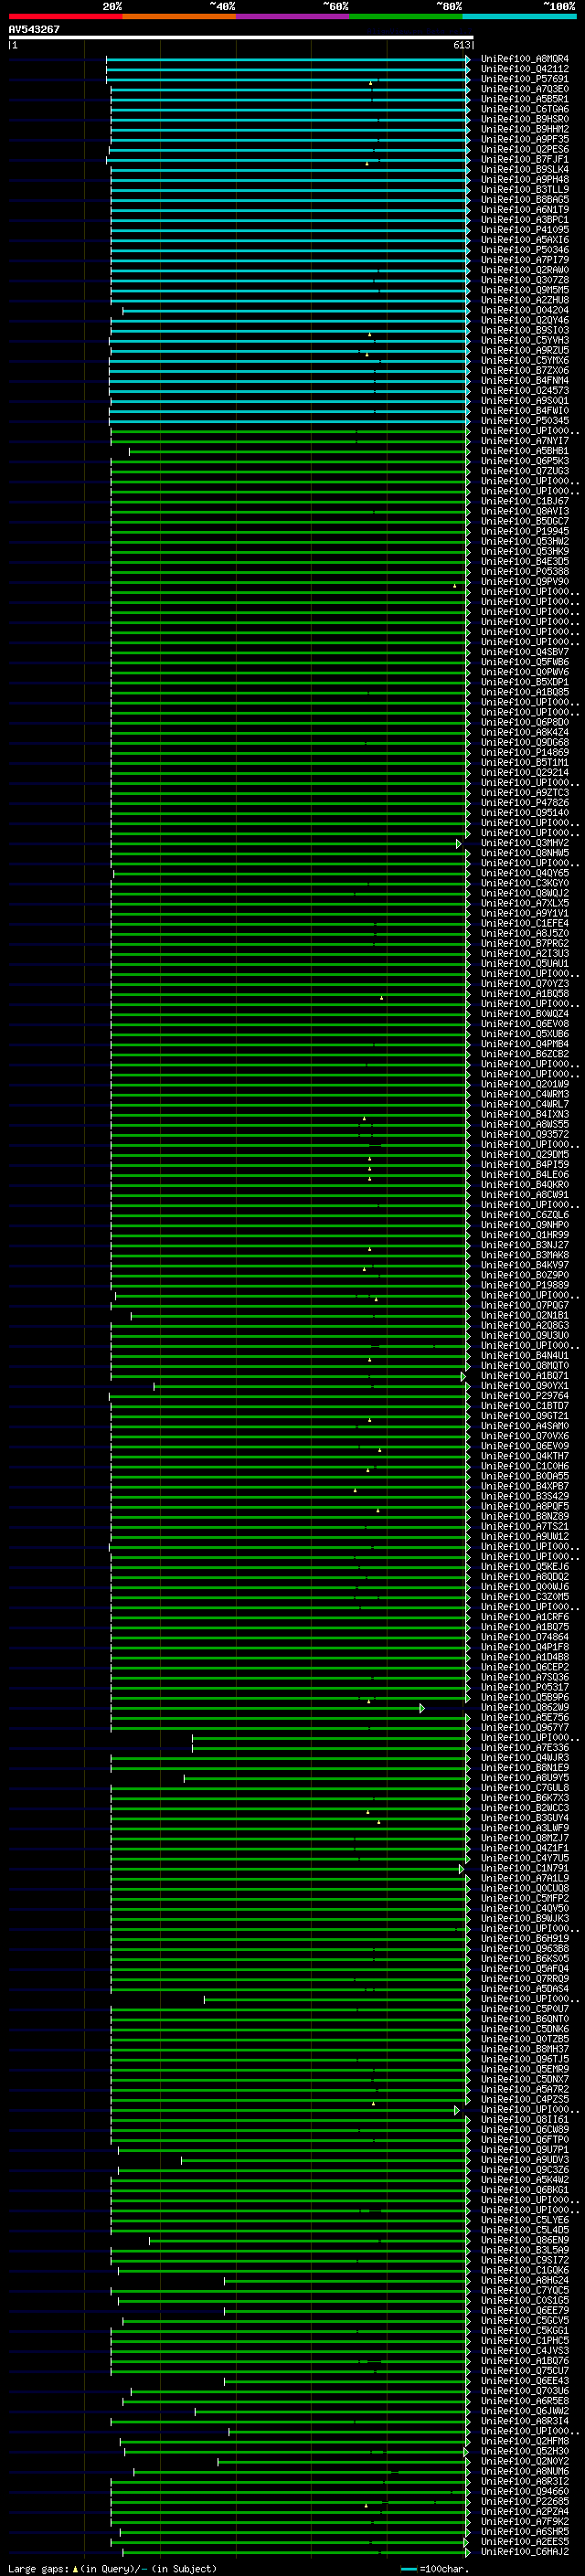
Task: Click the UniRef100_Q90YX1 label
Action: pyautogui.click(x=524, y=1386)
